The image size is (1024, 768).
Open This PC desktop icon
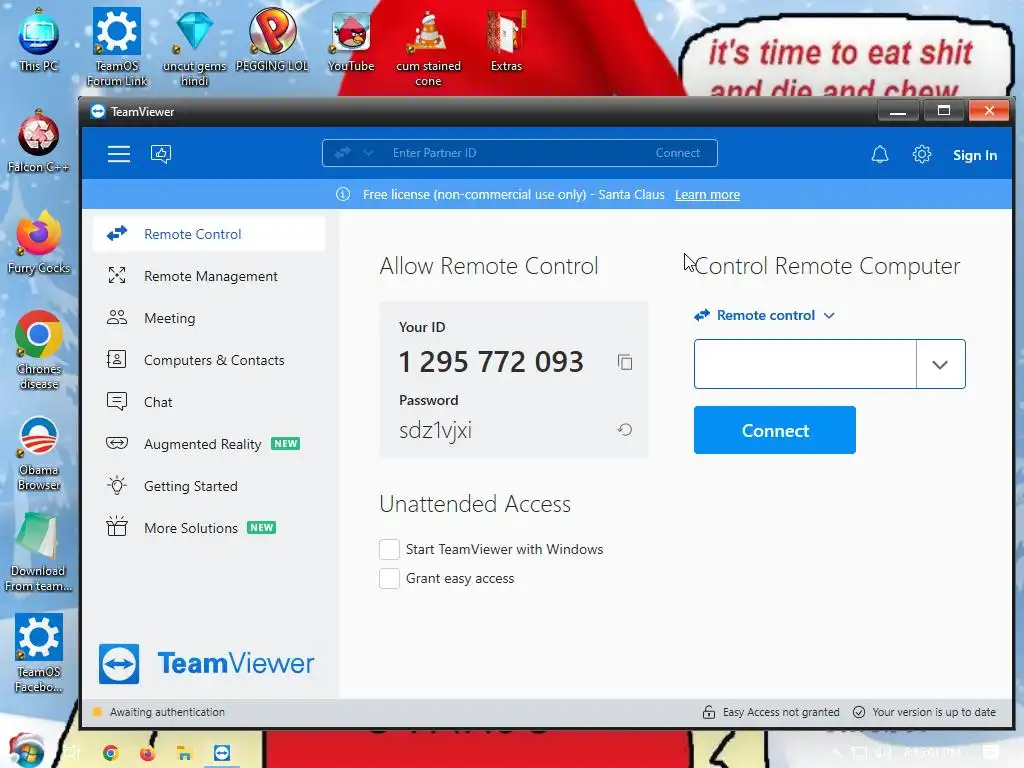pos(38,40)
